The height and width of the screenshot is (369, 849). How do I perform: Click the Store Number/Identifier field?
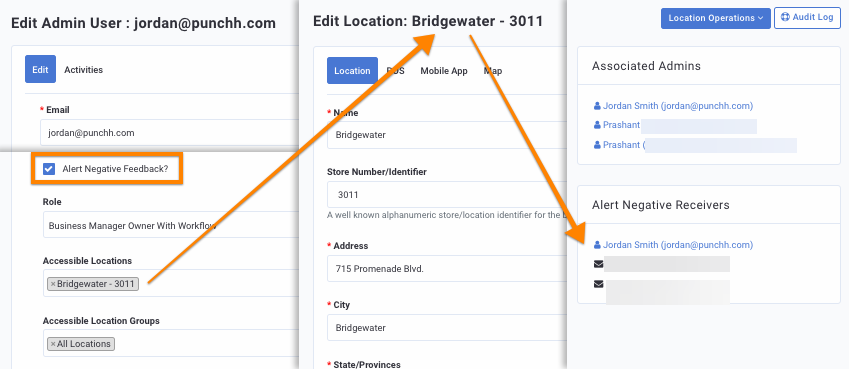tap(447, 195)
